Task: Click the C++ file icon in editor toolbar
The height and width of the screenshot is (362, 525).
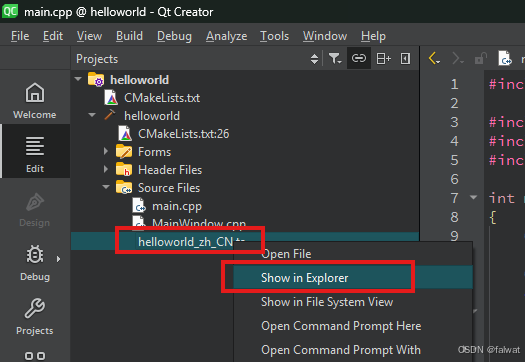Action: [x=505, y=58]
